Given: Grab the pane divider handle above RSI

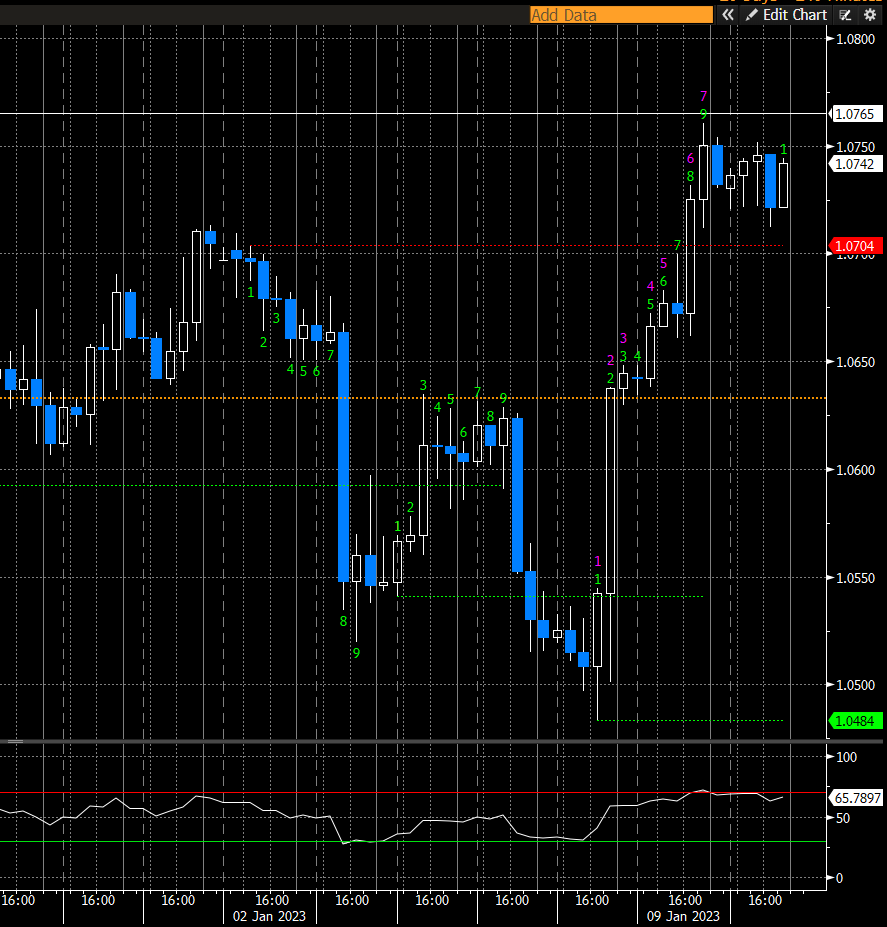Looking at the screenshot, I should (15, 741).
